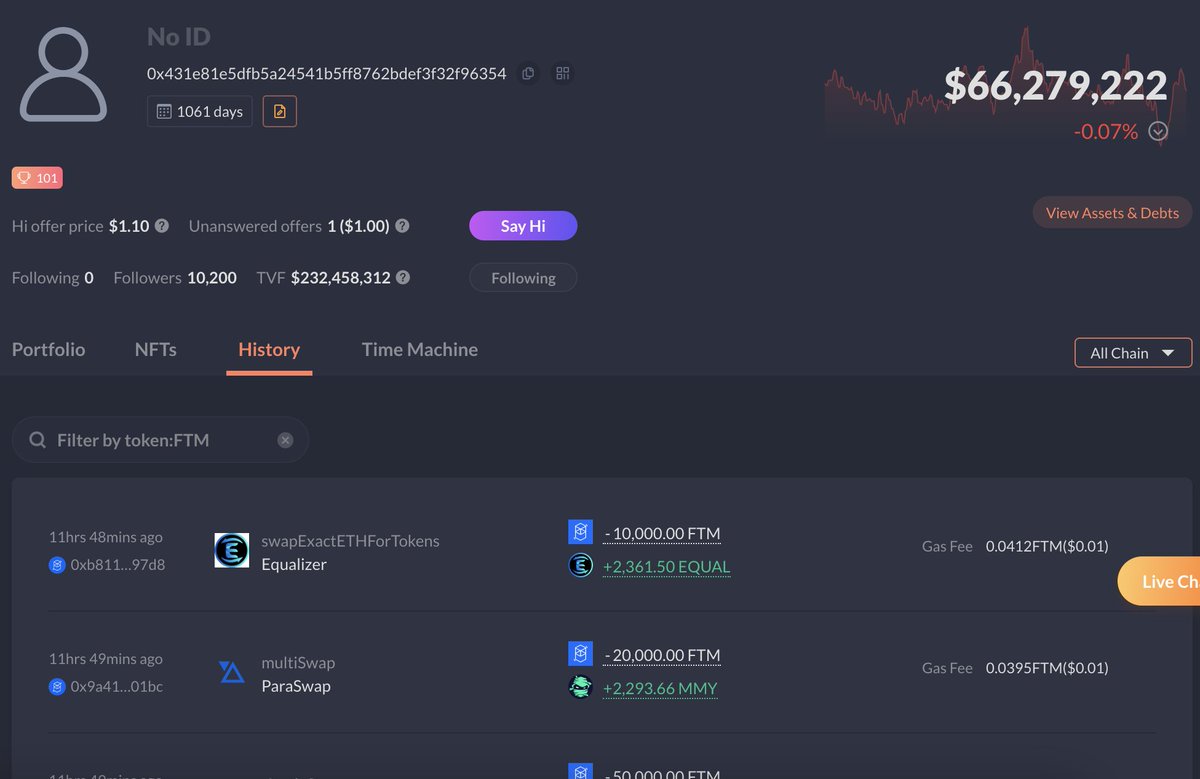Click ParaSwap protocol name

point(296,686)
